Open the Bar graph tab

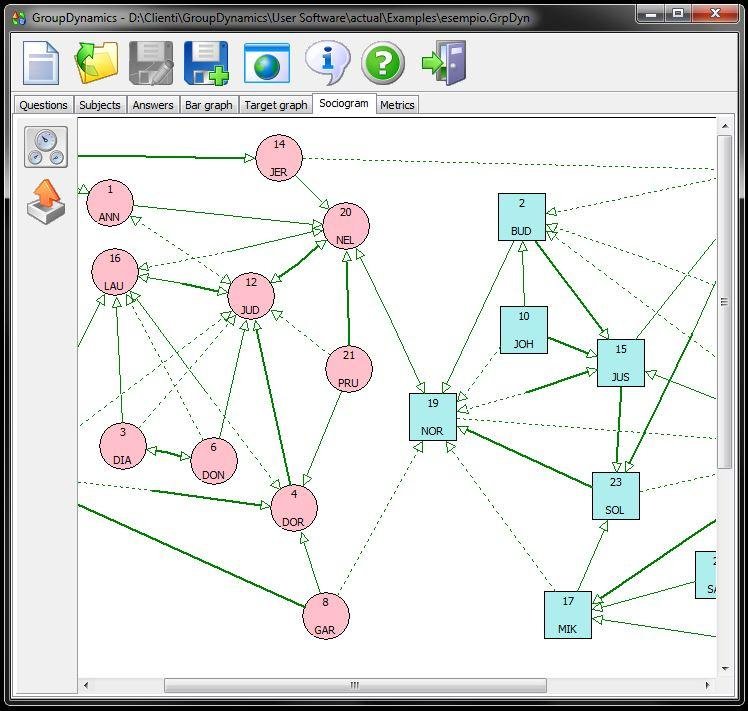coord(208,105)
